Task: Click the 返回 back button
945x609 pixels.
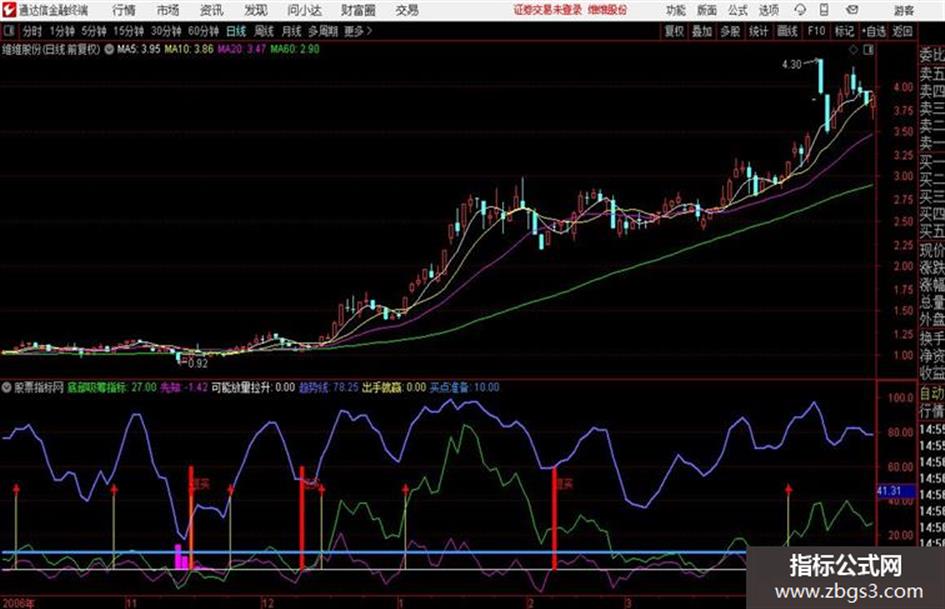Action: [902, 31]
